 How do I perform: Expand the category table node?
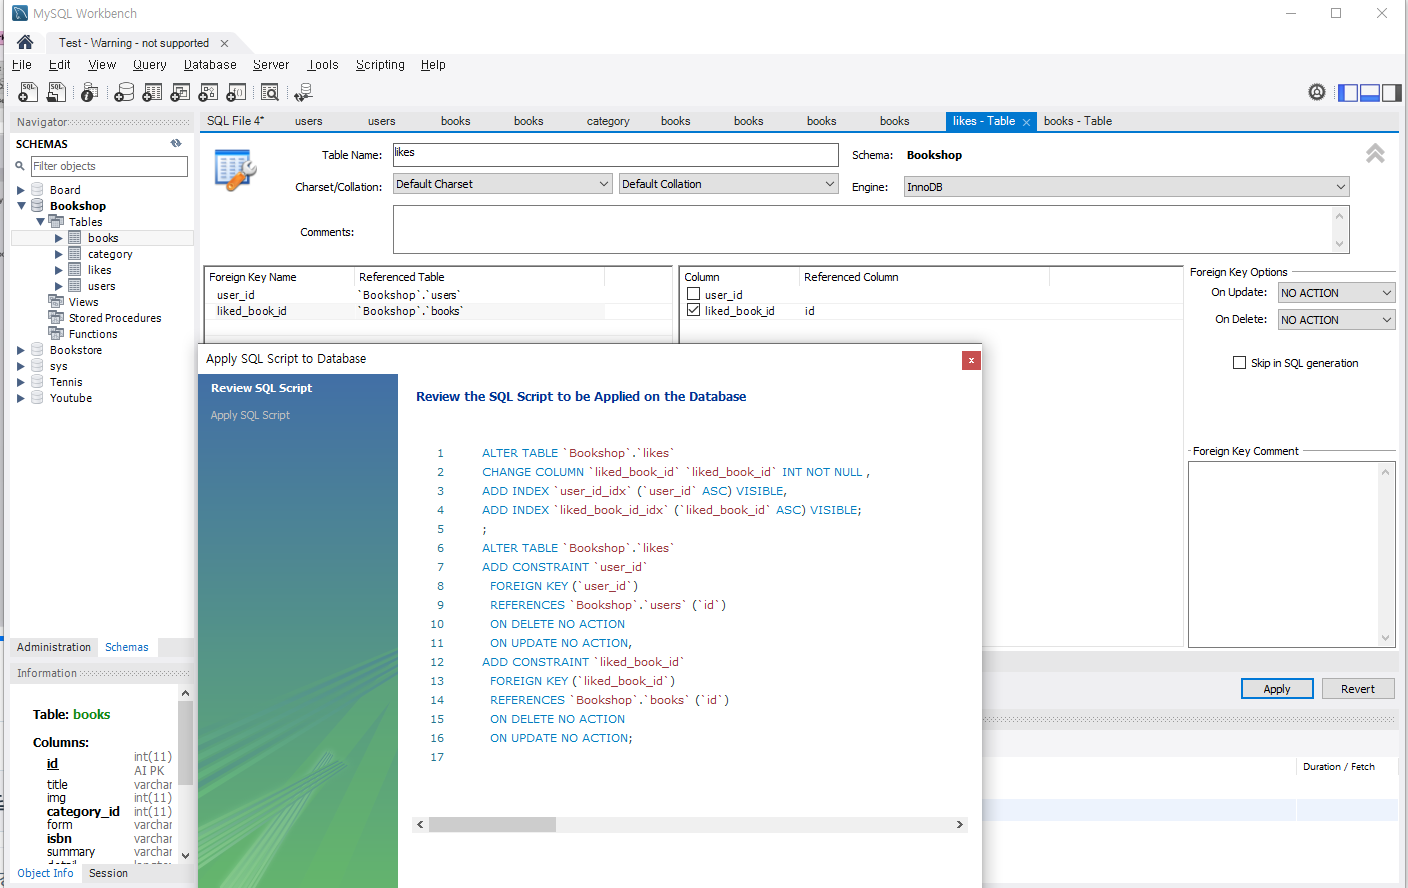tap(58, 254)
